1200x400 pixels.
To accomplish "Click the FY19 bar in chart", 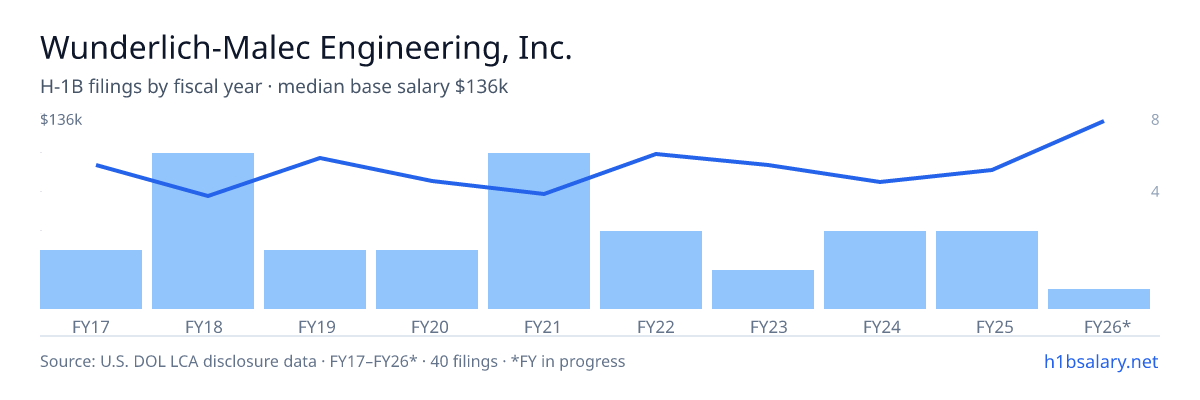I will click(x=315, y=279).
